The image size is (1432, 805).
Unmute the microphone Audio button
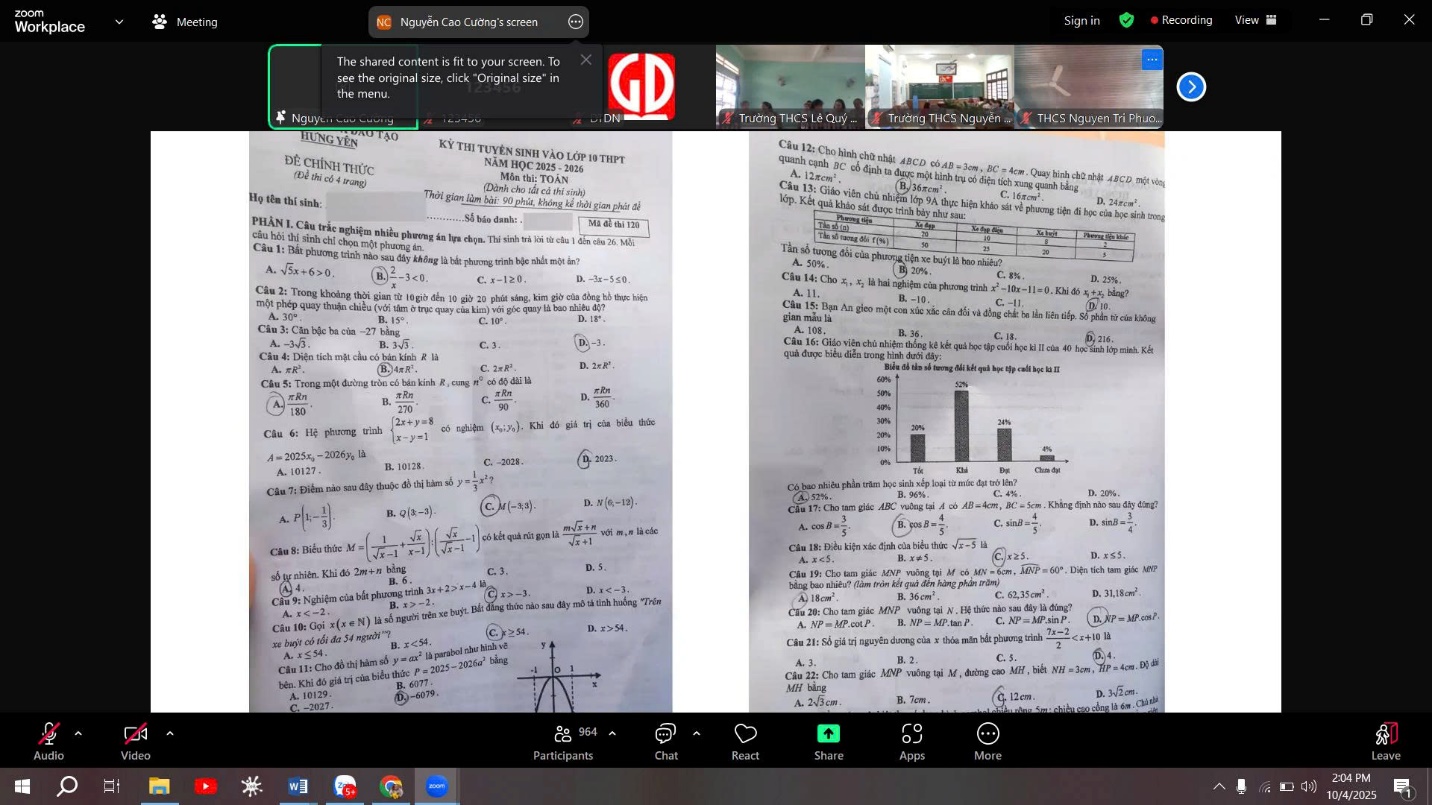(x=48, y=740)
